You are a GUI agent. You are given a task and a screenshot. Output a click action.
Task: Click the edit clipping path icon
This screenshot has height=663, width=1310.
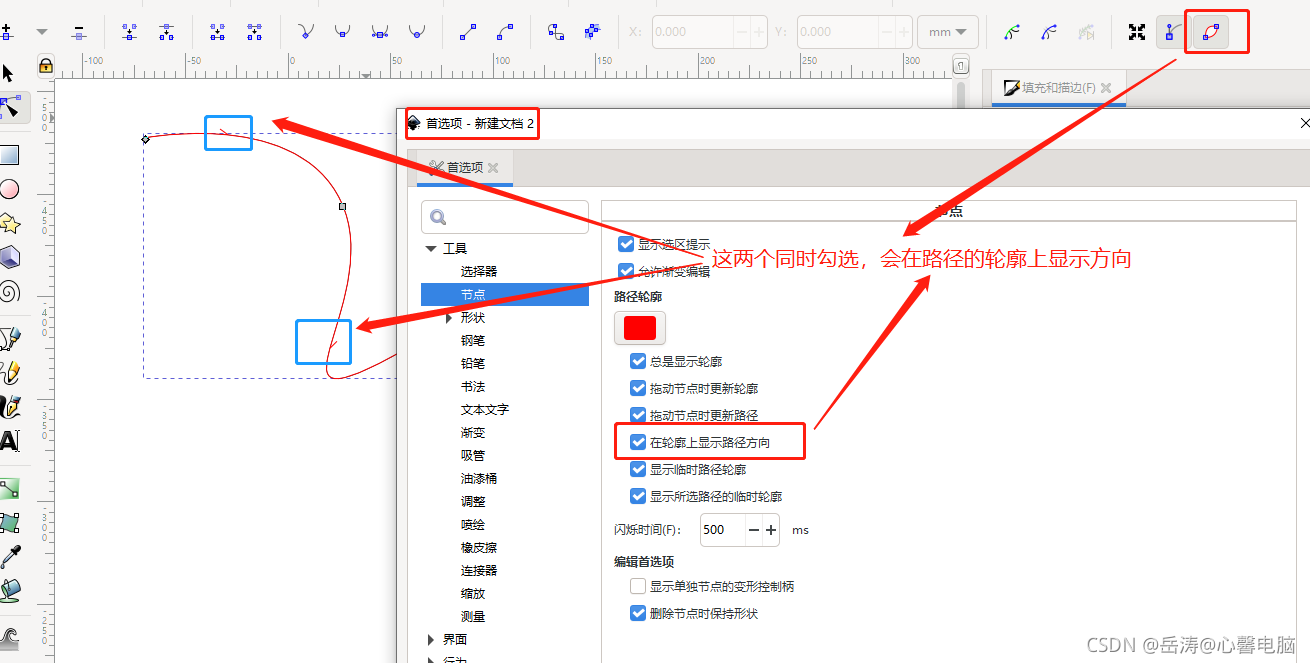[1012, 32]
